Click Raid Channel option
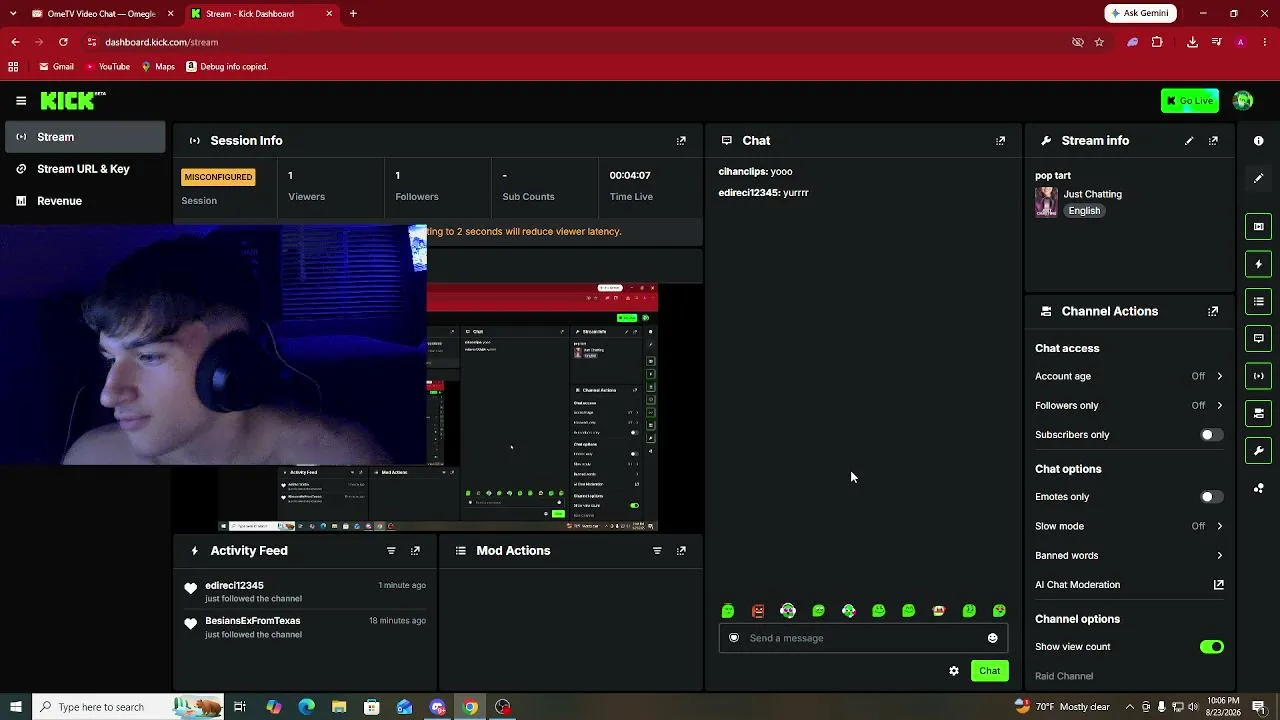 (x=1064, y=676)
